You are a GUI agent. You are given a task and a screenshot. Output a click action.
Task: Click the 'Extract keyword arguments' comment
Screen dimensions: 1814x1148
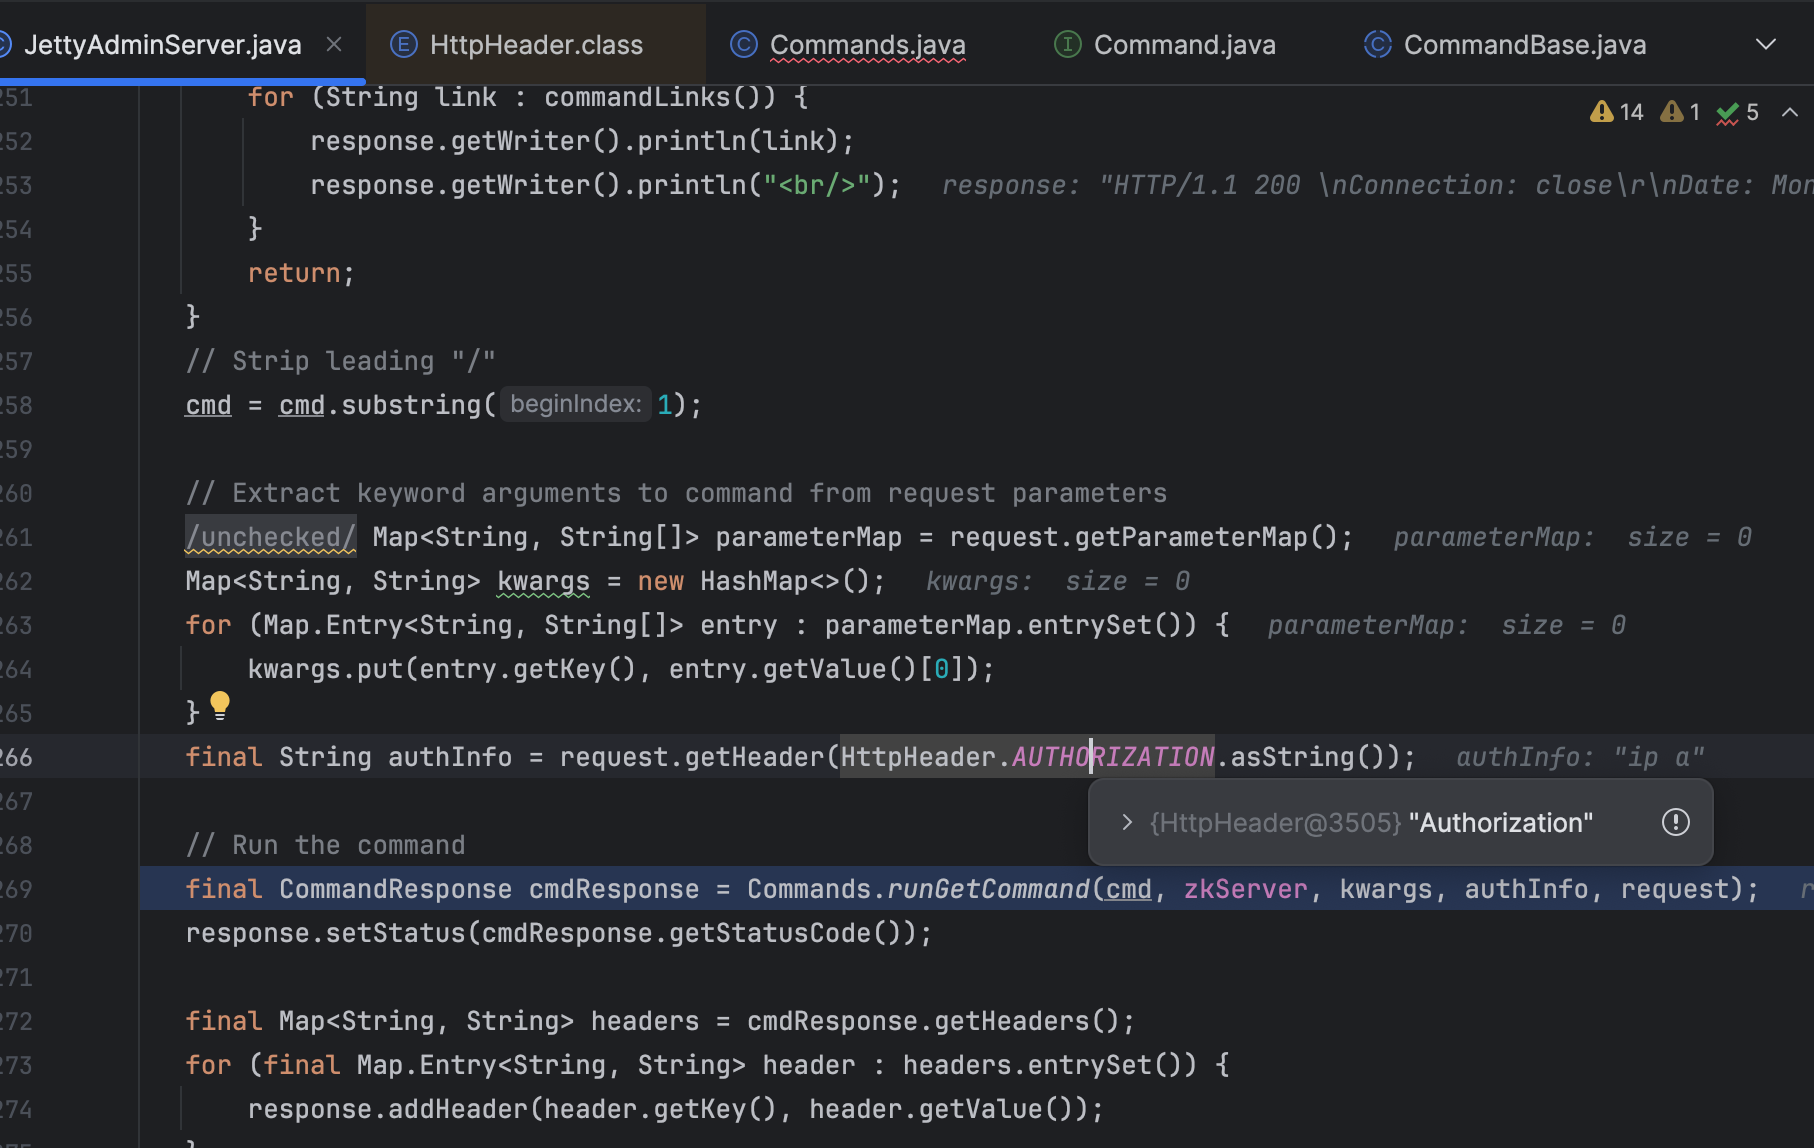point(676,493)
